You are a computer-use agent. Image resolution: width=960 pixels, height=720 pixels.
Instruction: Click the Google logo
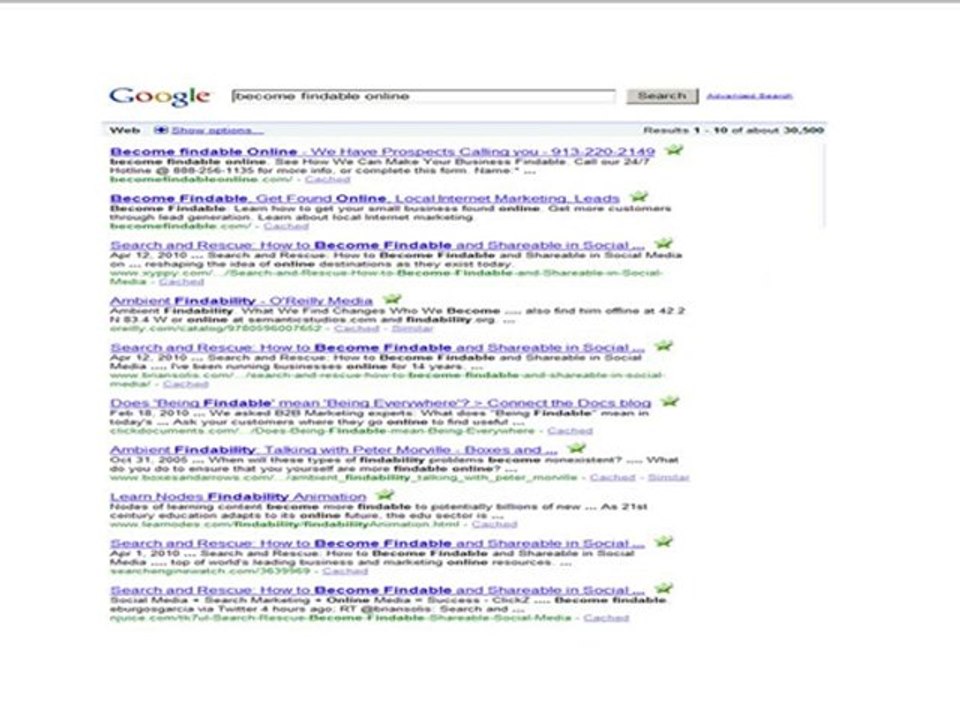tap(160, 96)
